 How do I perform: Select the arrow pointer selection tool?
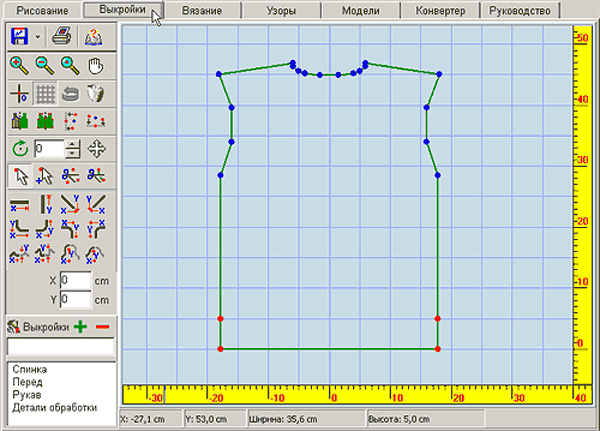20,176
